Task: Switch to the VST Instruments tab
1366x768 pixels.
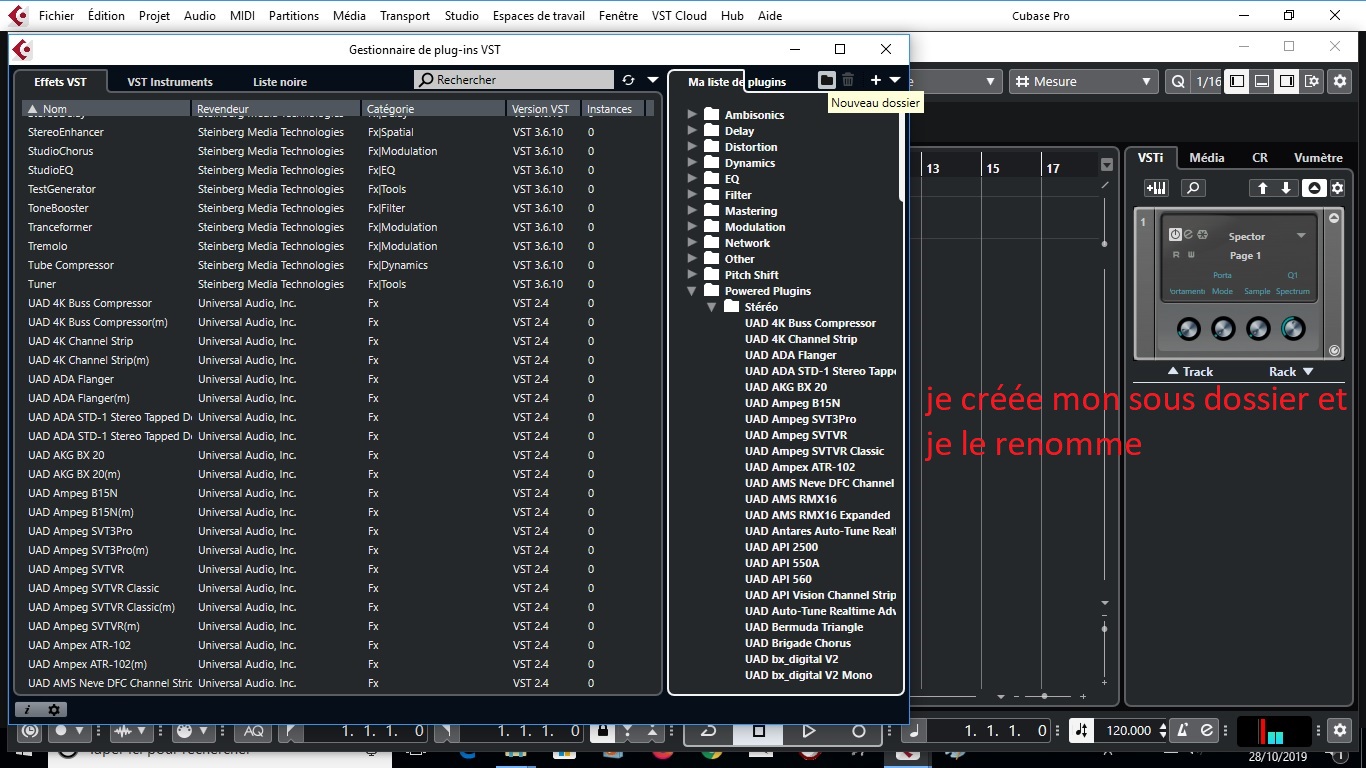Action: [167, 81]
